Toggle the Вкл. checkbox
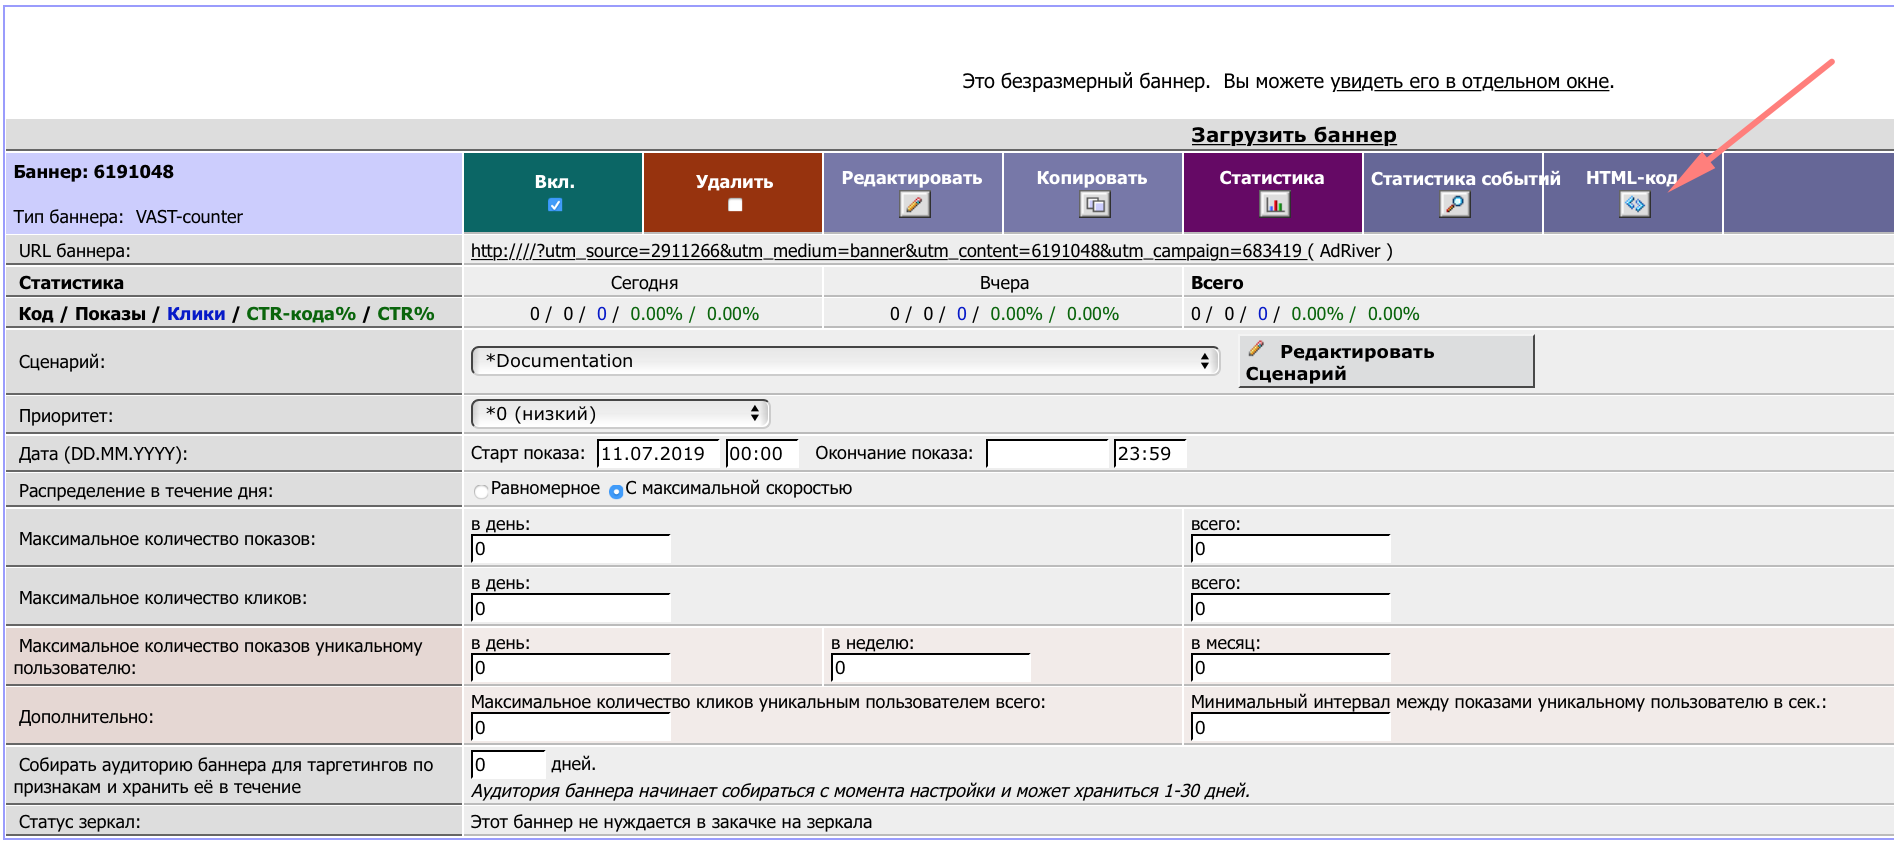 (x=555, y=205)
